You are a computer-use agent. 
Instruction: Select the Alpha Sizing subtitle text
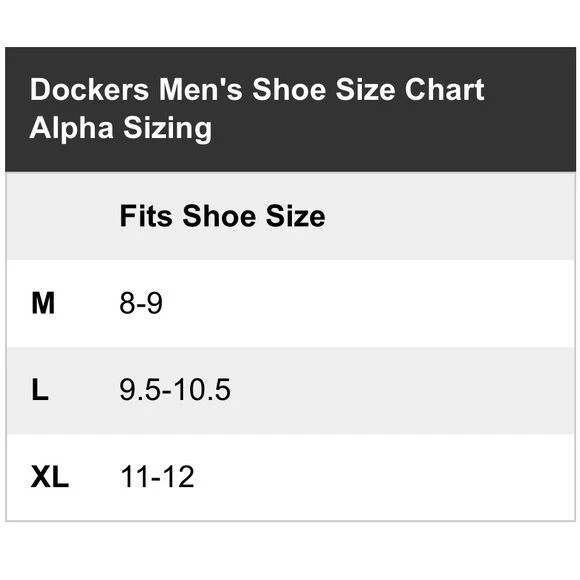(x=121, y=128)
